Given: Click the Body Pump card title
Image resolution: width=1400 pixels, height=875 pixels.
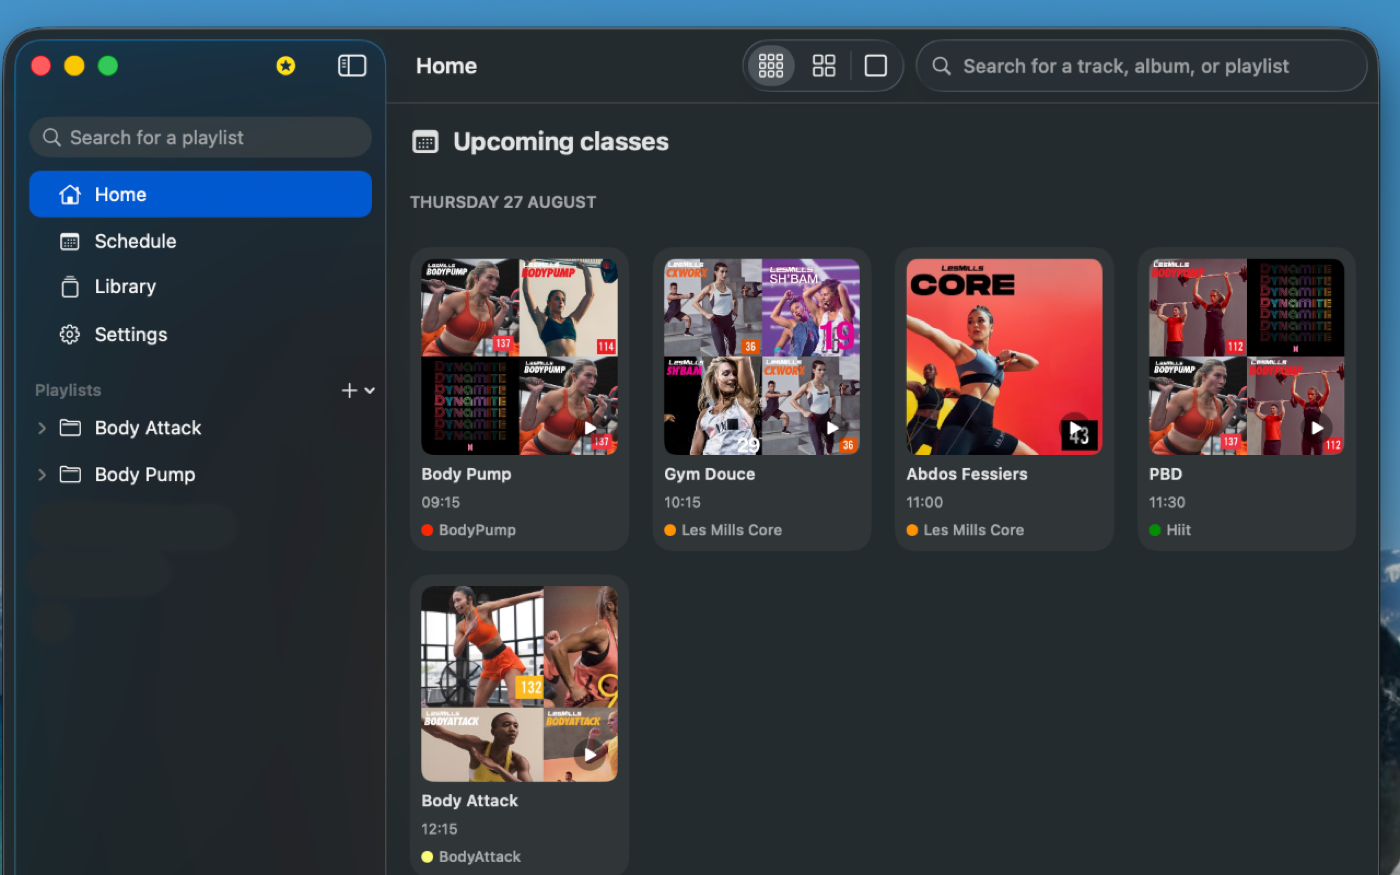Looking at the screenshot, I should click(466, 474).
